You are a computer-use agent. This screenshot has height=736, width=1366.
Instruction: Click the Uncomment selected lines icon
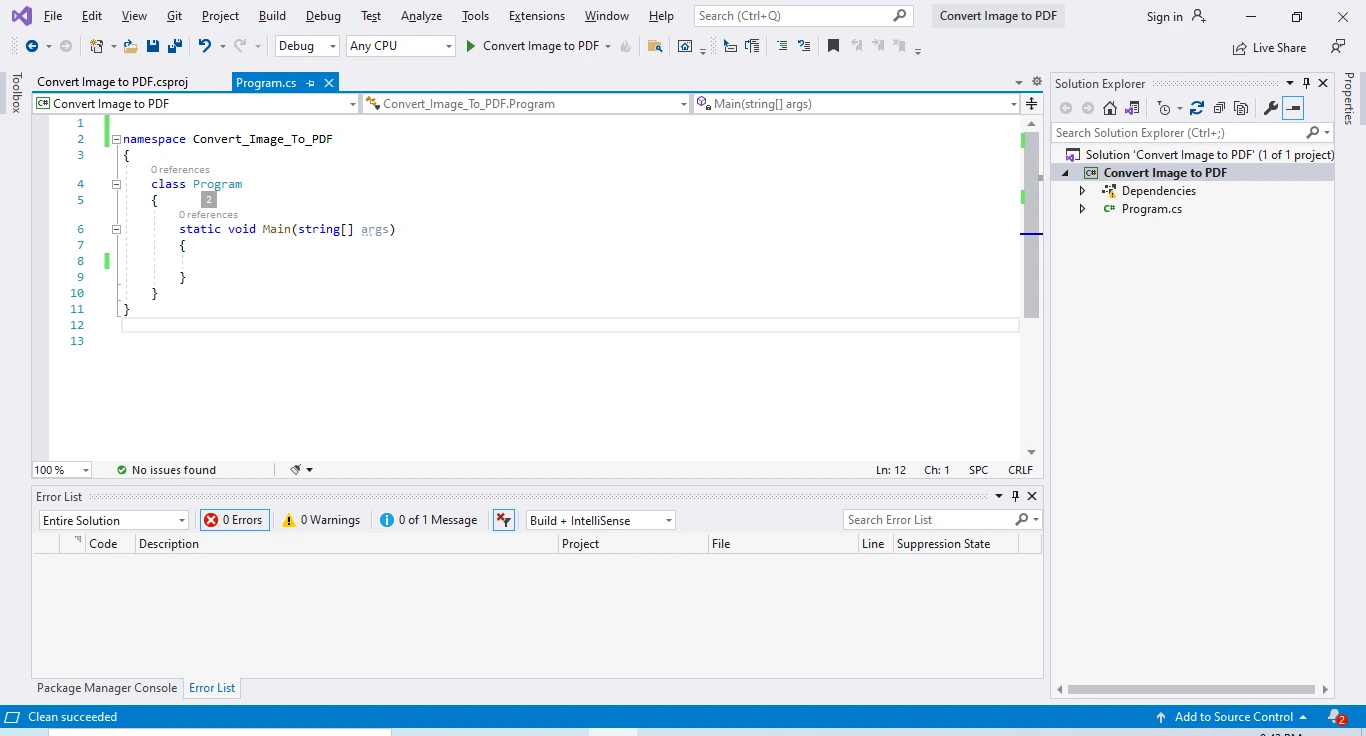[x=804, y=46]
